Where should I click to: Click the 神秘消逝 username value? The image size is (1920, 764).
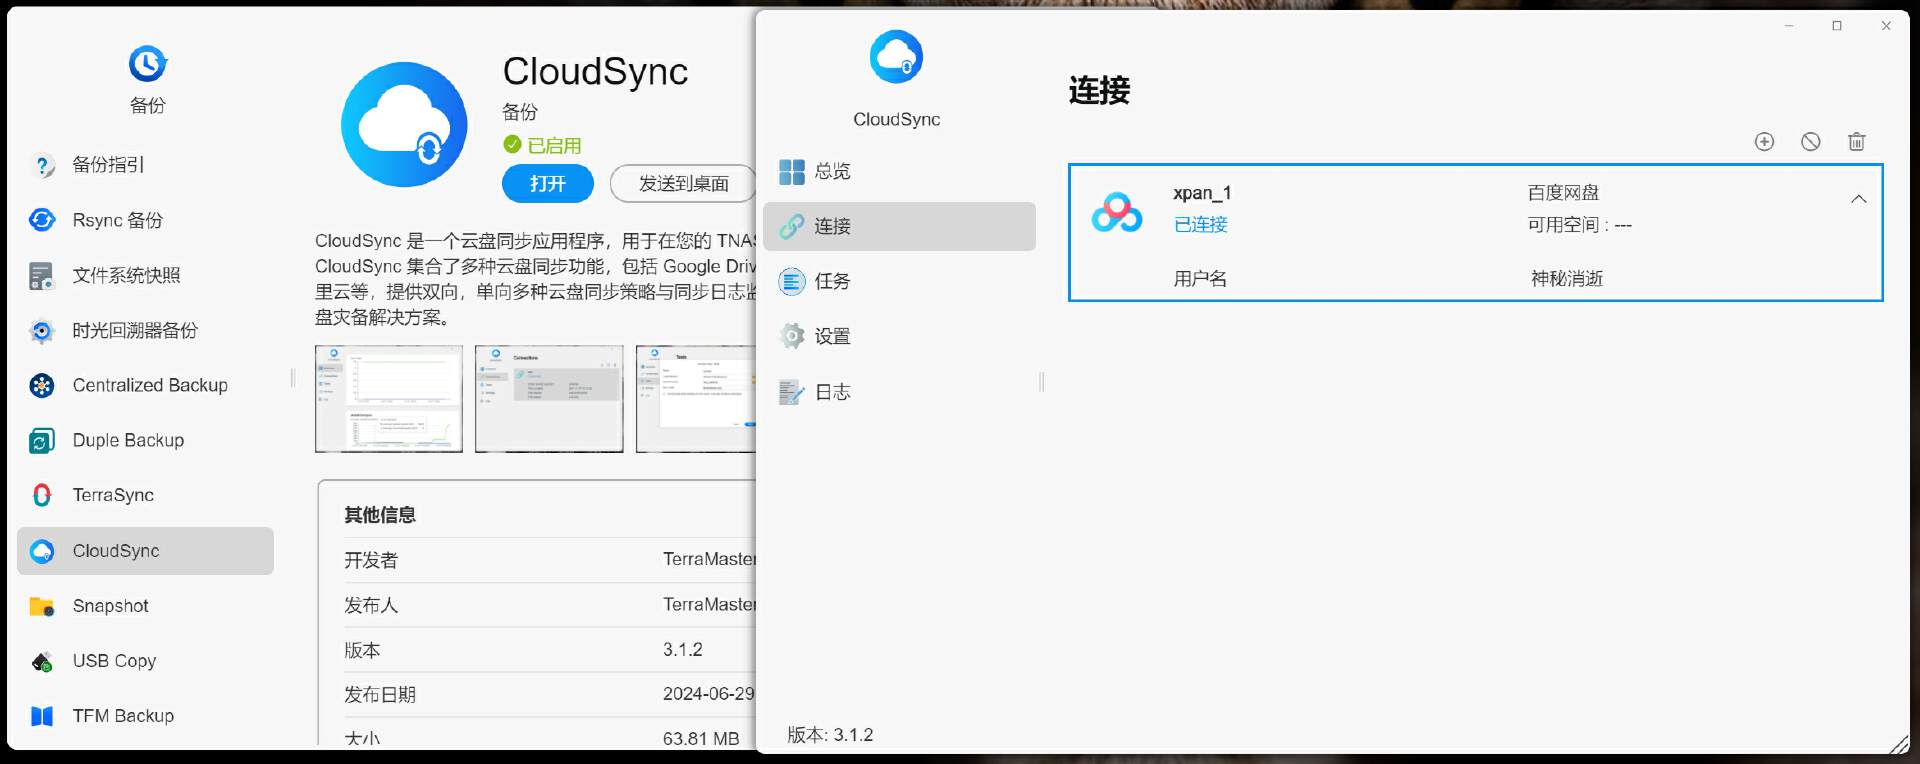(1567, 279)
